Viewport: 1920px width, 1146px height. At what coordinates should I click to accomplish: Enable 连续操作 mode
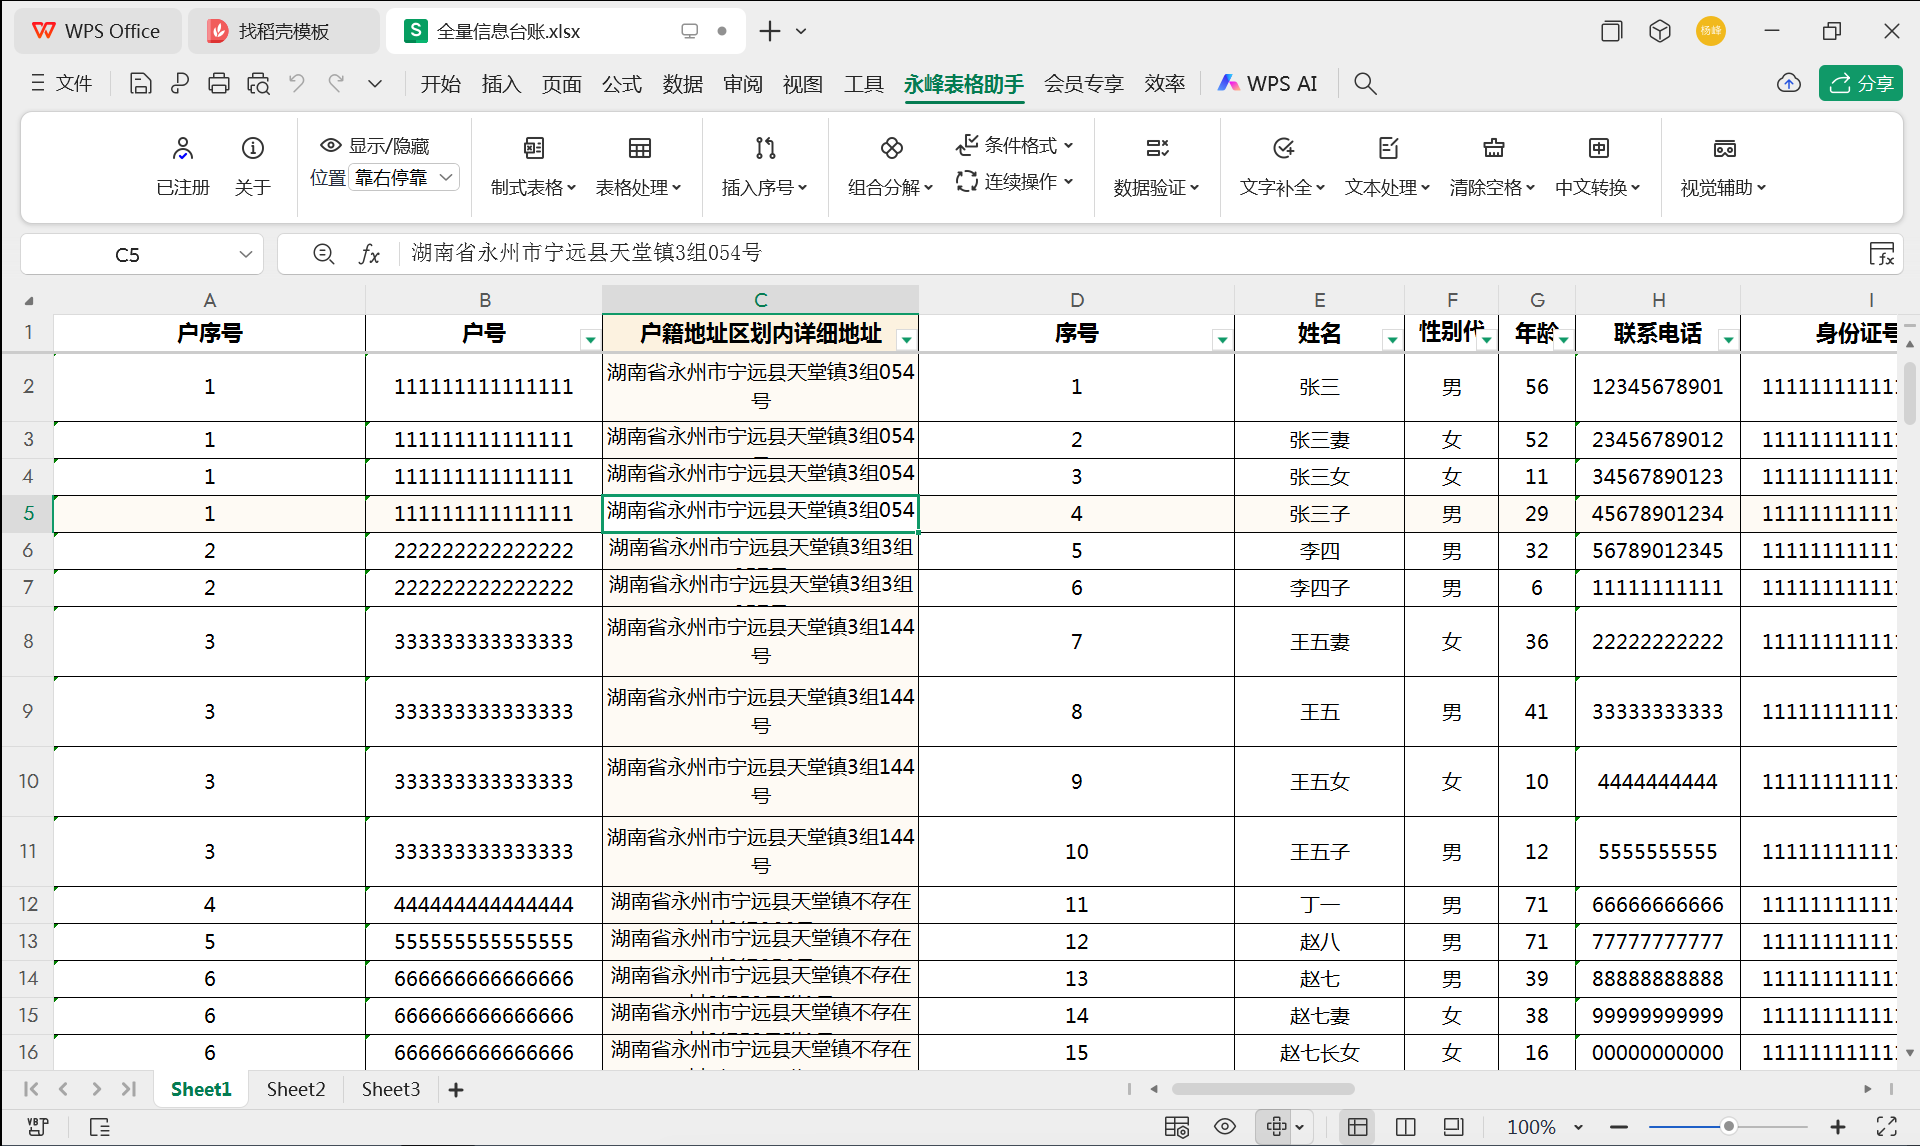(1013, 181)
